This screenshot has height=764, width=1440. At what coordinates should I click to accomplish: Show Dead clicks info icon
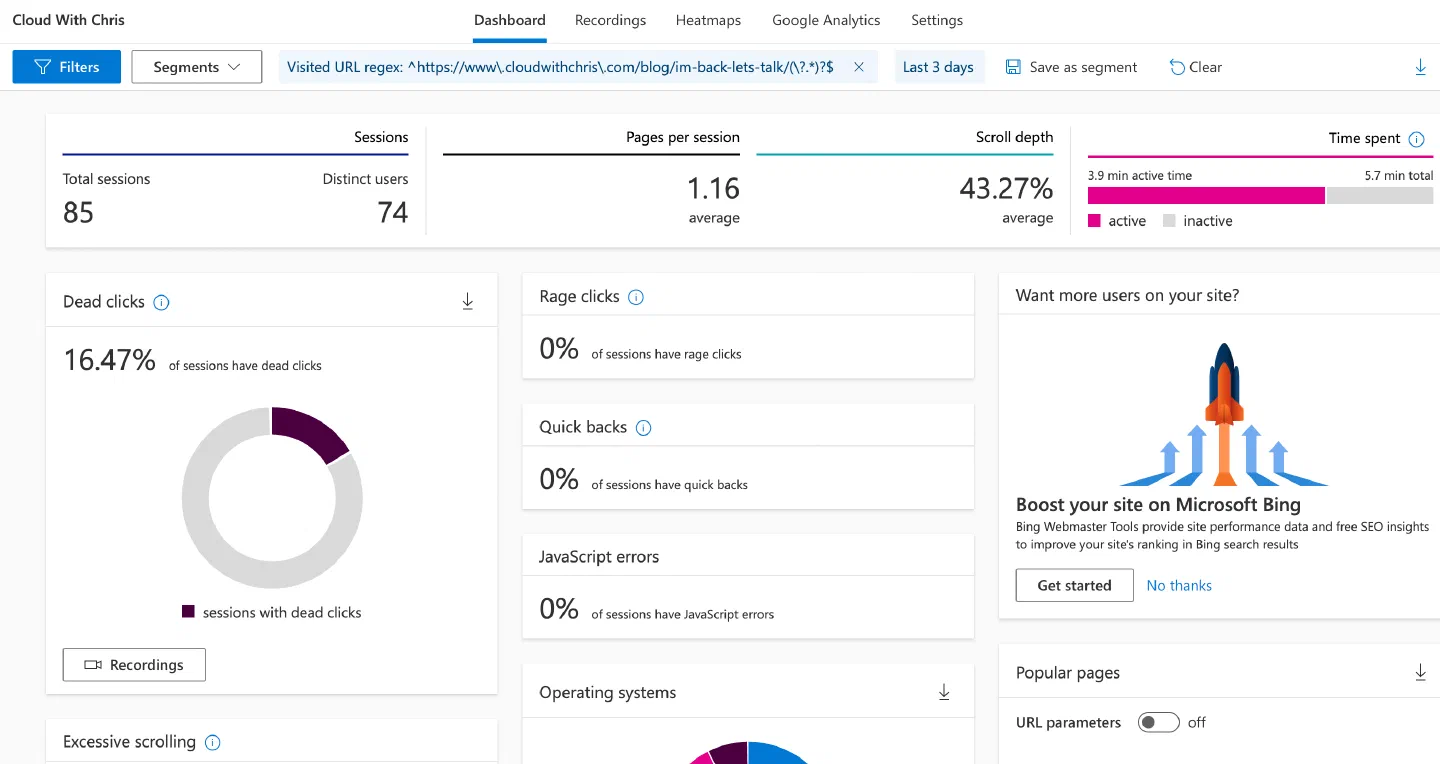point(161,302)
